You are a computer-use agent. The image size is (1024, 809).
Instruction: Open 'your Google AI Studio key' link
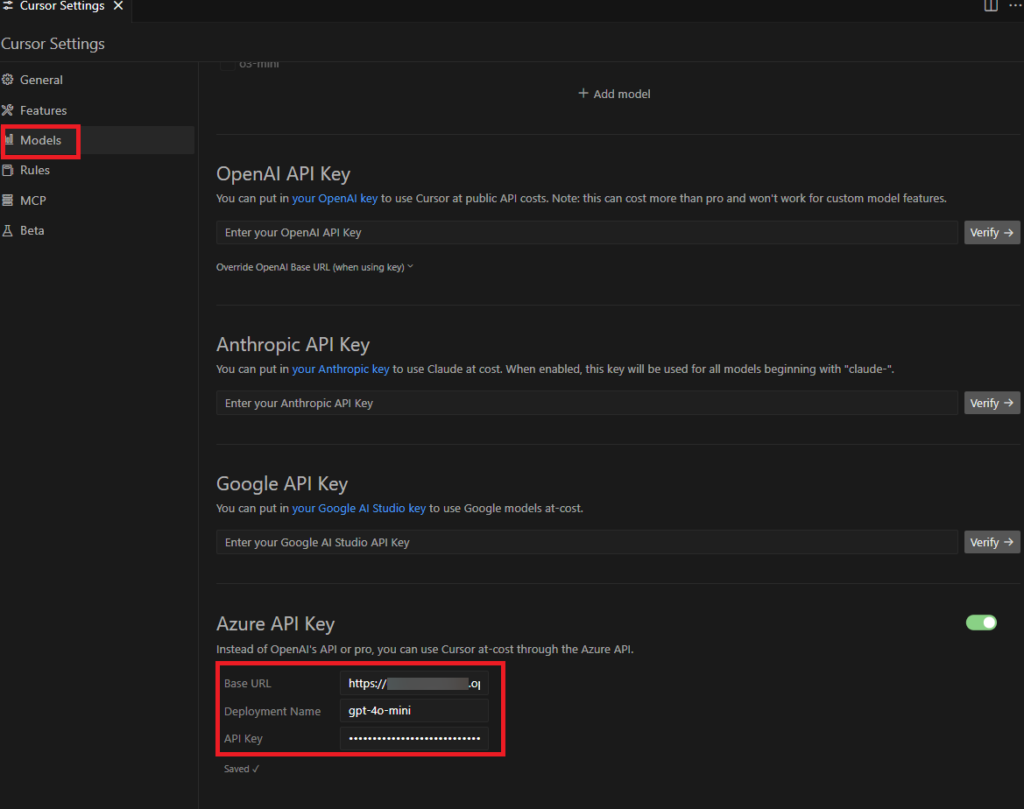[x=359, y=509]
